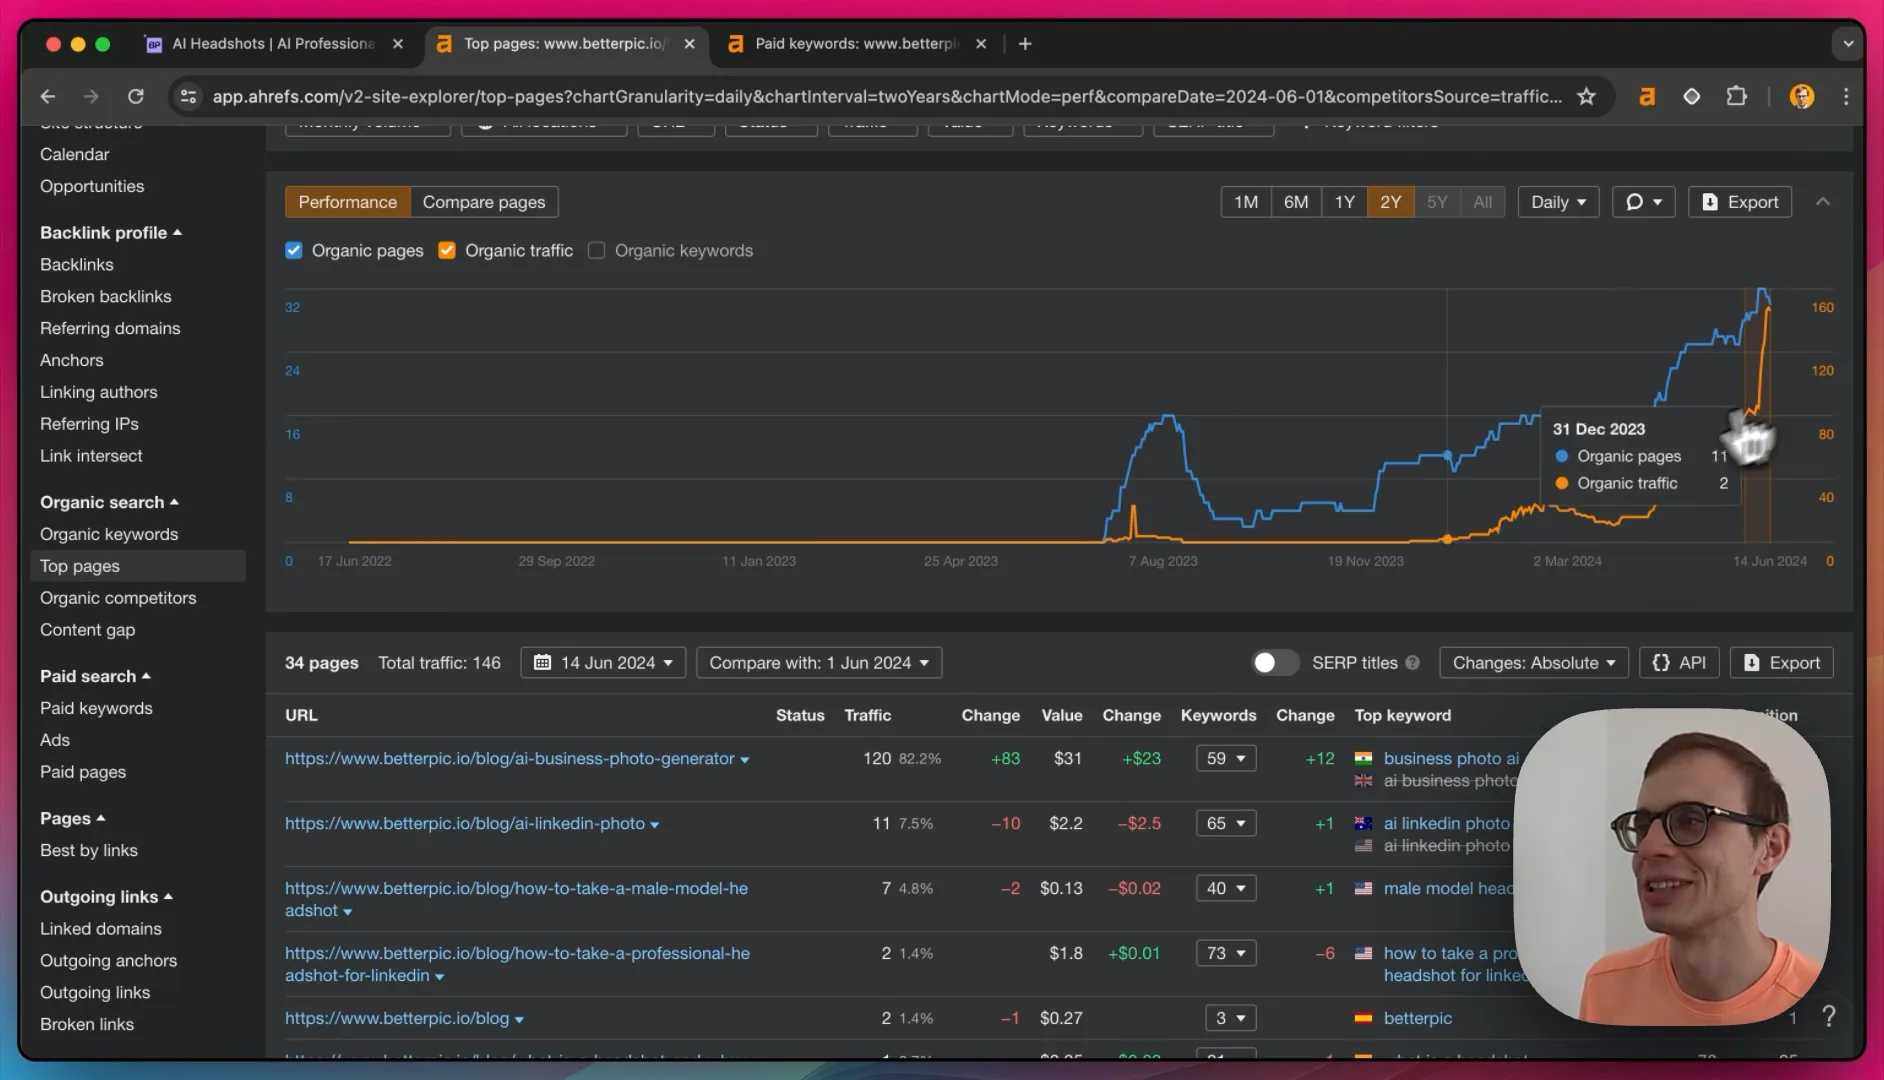Close the AI Headshots tab
Image resolution: width=1884 pixels, height=1080 pixels.
(398, 44)
